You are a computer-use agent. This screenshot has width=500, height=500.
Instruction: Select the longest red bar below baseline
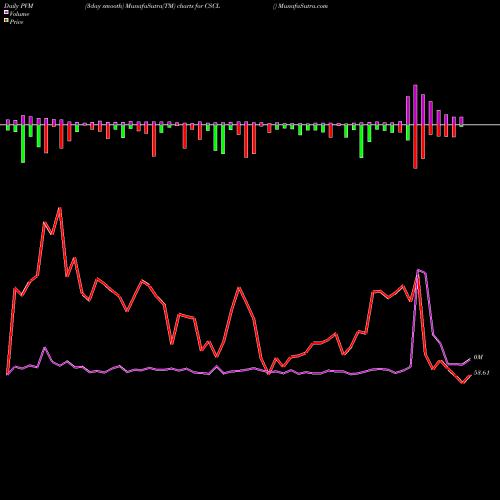(415, 147)
